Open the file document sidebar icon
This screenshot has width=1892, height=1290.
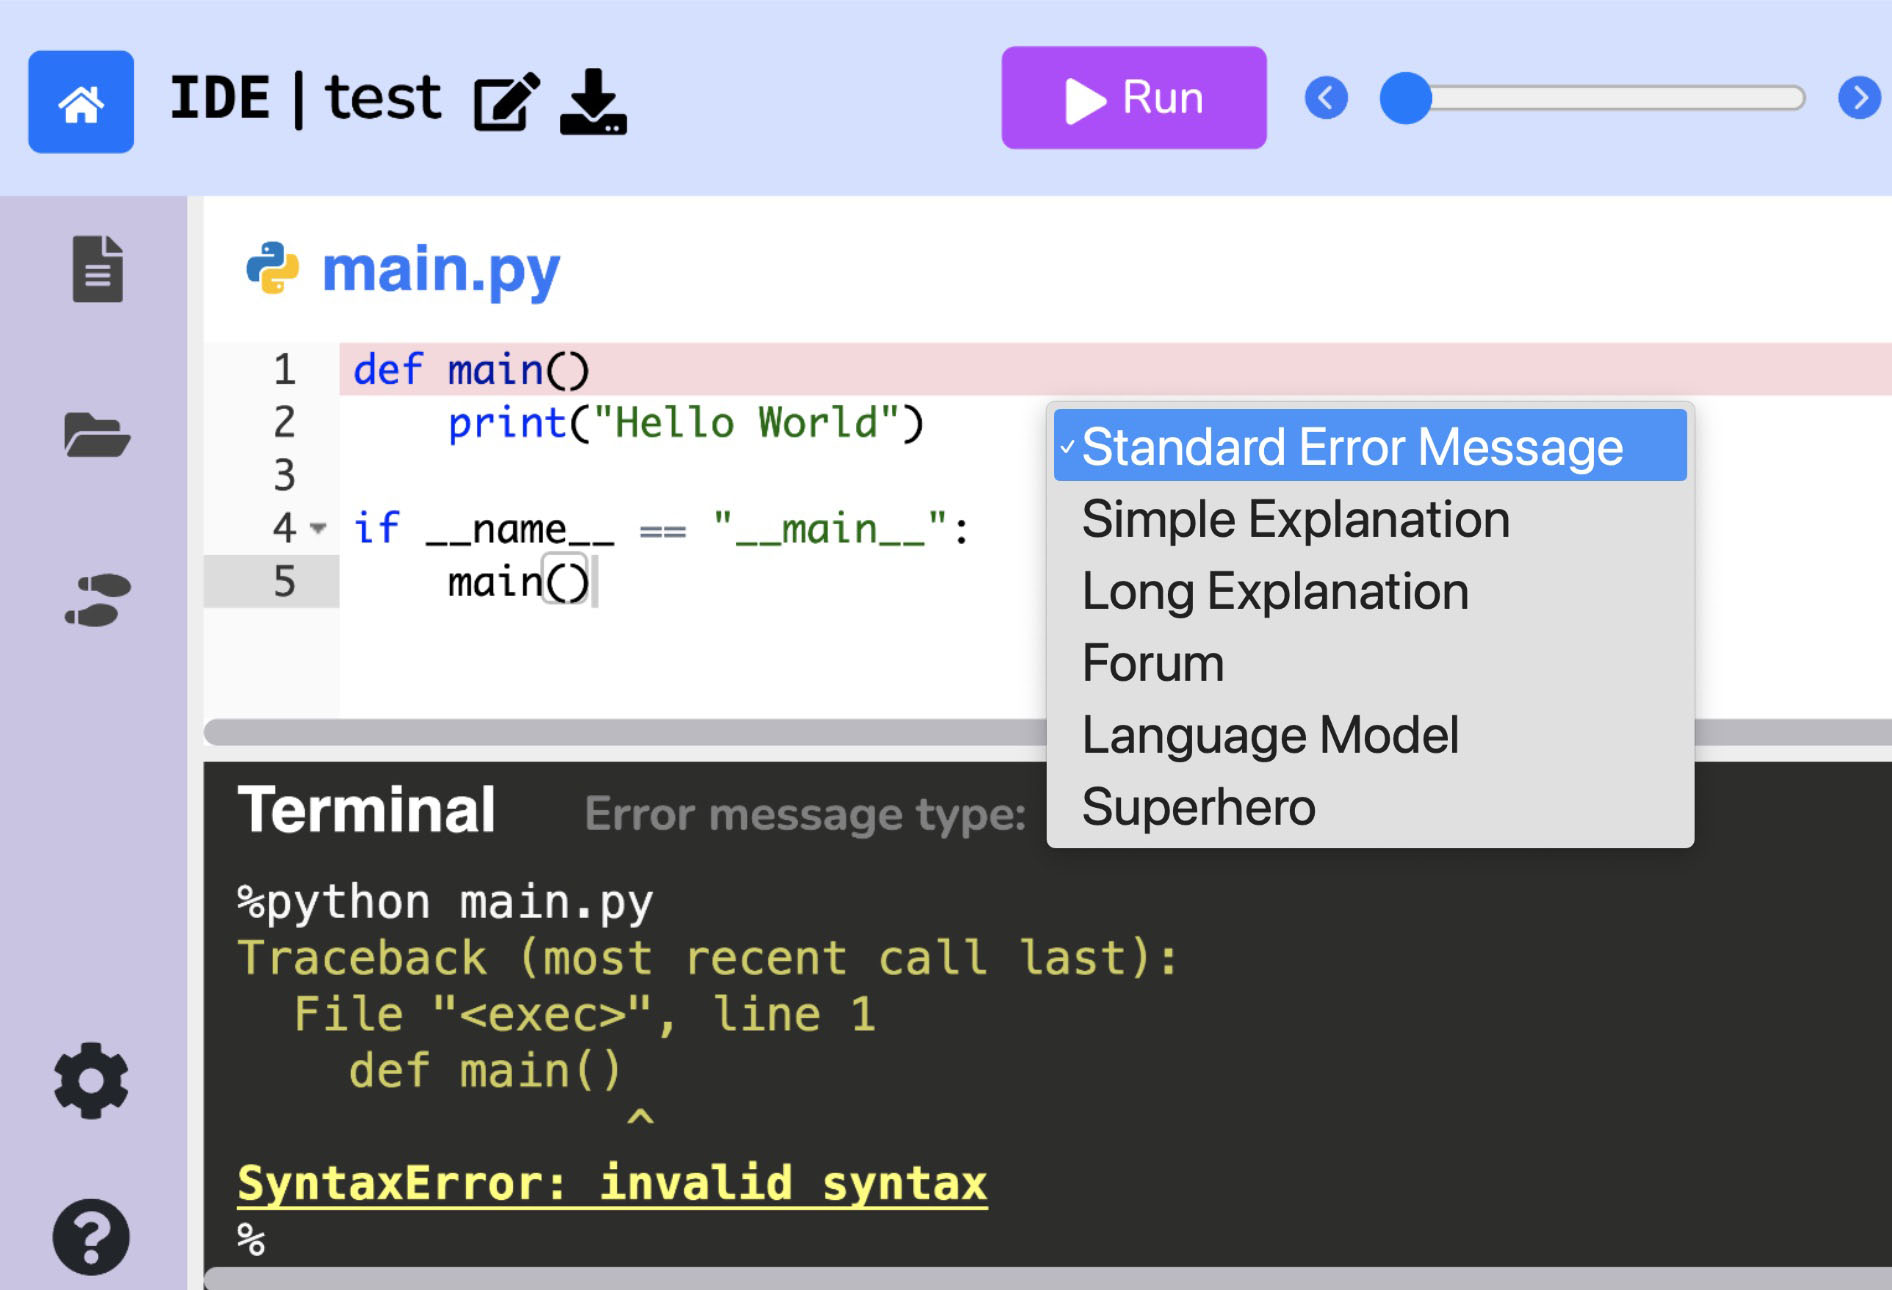97,269
